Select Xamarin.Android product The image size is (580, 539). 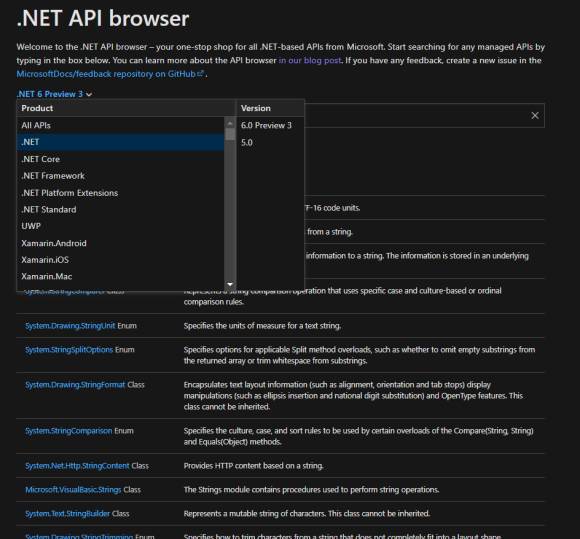tap(120, 243)
